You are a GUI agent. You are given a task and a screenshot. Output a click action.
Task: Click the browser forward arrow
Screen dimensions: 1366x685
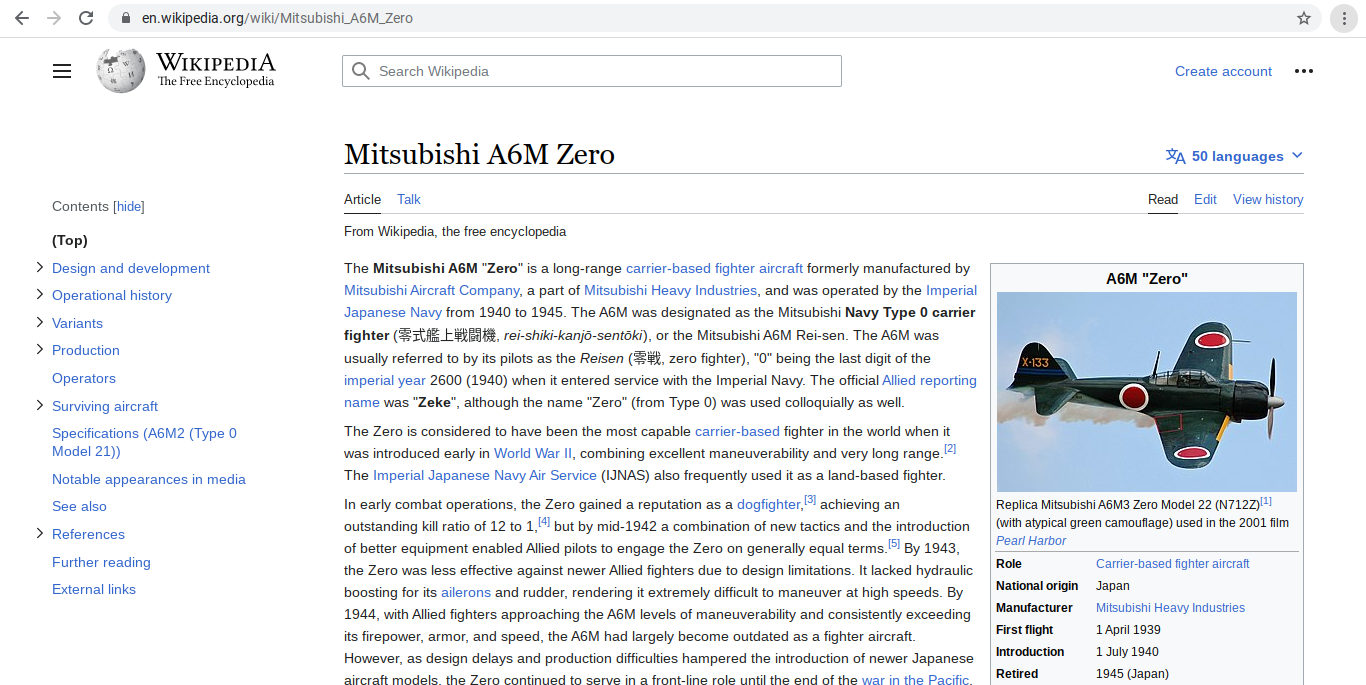pos(54,18)
